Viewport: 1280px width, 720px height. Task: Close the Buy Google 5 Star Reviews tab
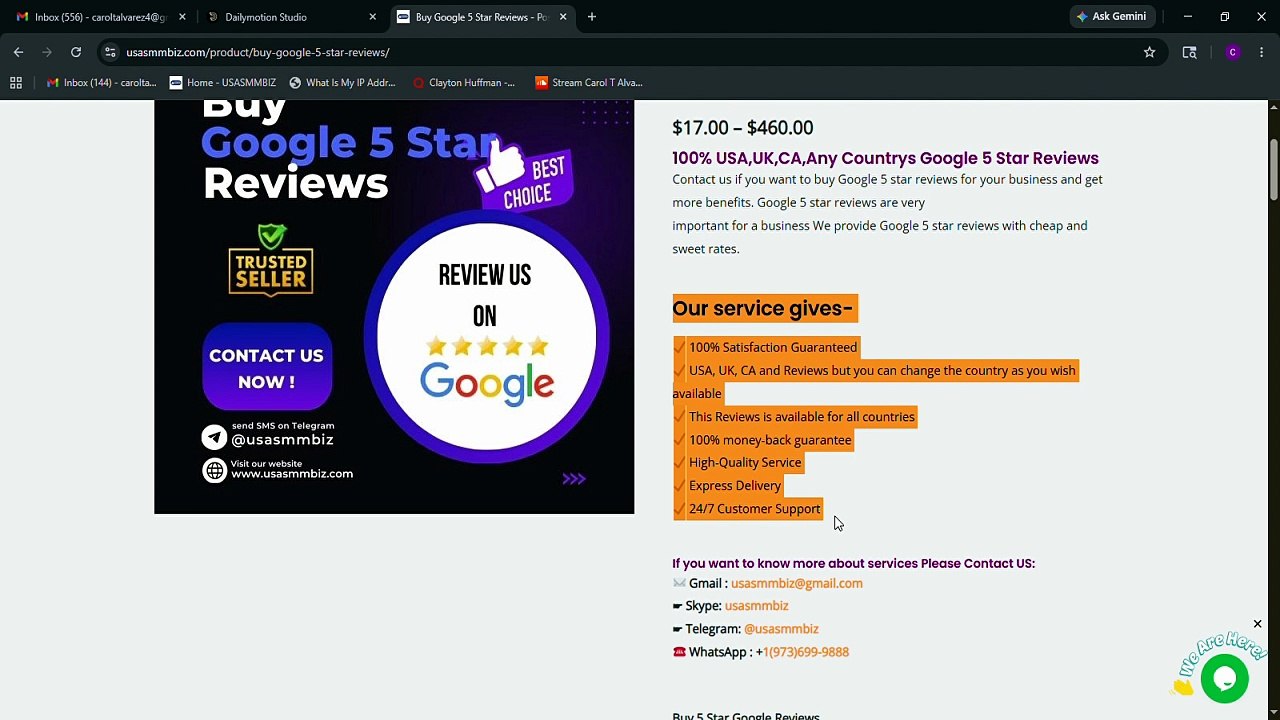pyautogui.click(x=563, y=17)
